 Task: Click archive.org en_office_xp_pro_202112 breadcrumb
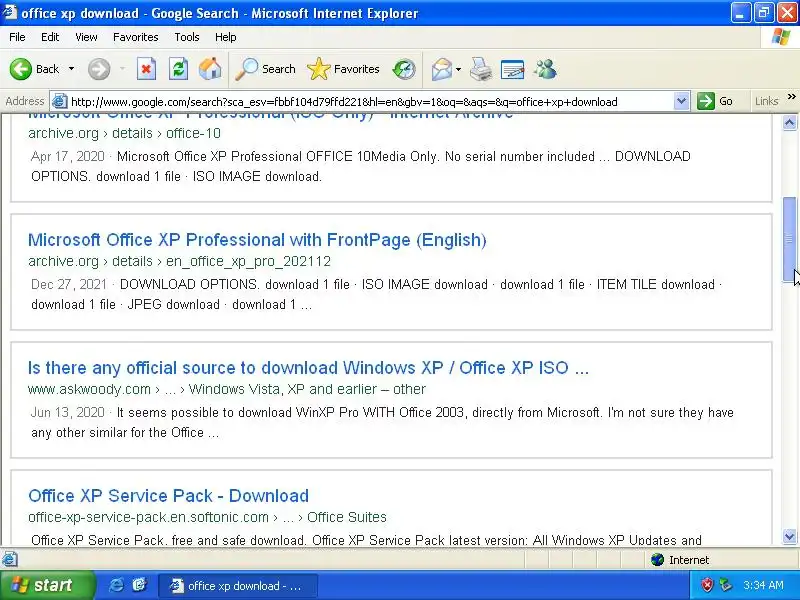[x=180, y=261]
